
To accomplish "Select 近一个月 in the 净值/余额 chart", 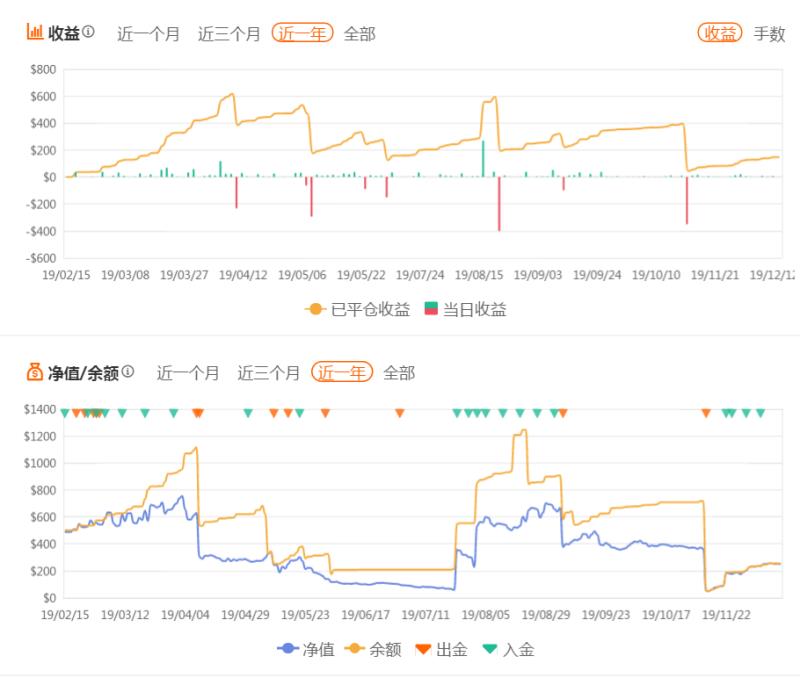I will pos(188,373).
